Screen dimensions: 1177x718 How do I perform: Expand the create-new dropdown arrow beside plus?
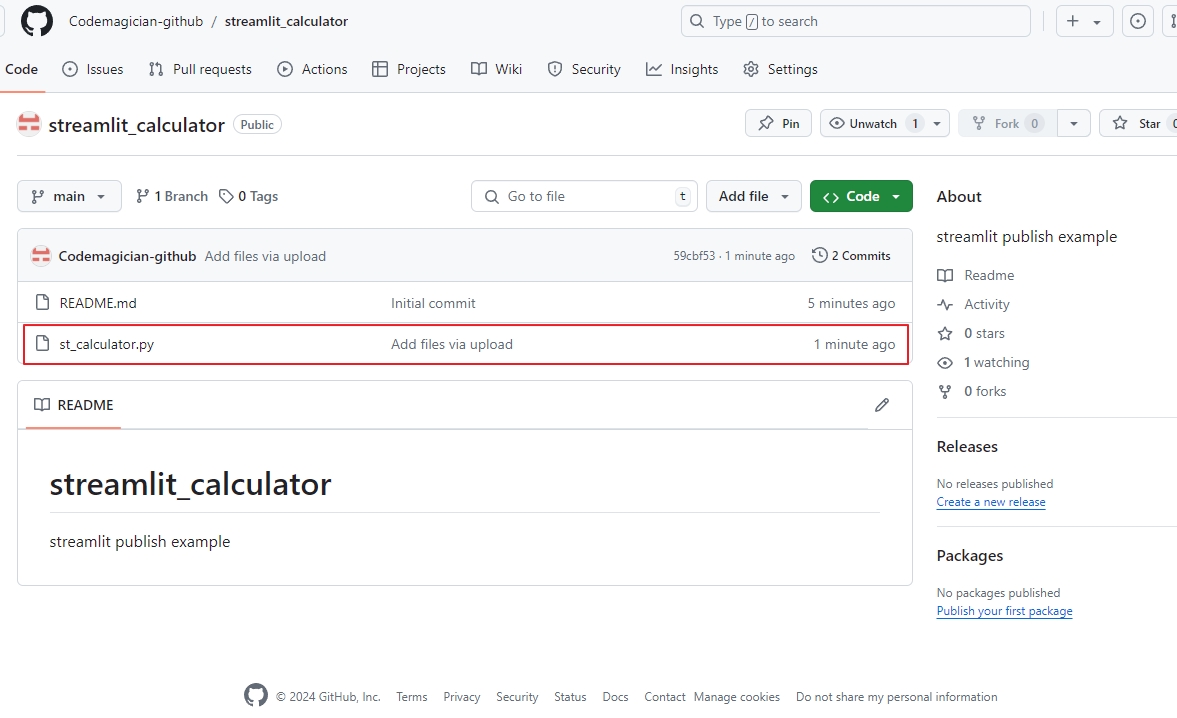pyautogui.click(x=1097, y=22)
